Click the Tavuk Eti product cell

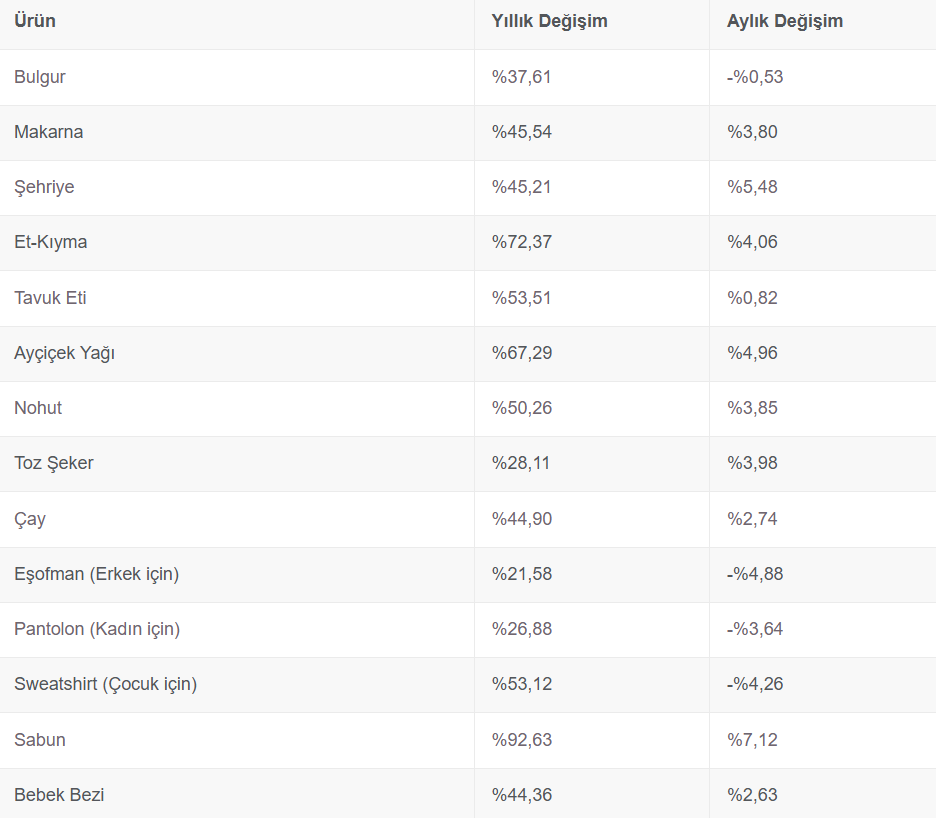point(50,298)
